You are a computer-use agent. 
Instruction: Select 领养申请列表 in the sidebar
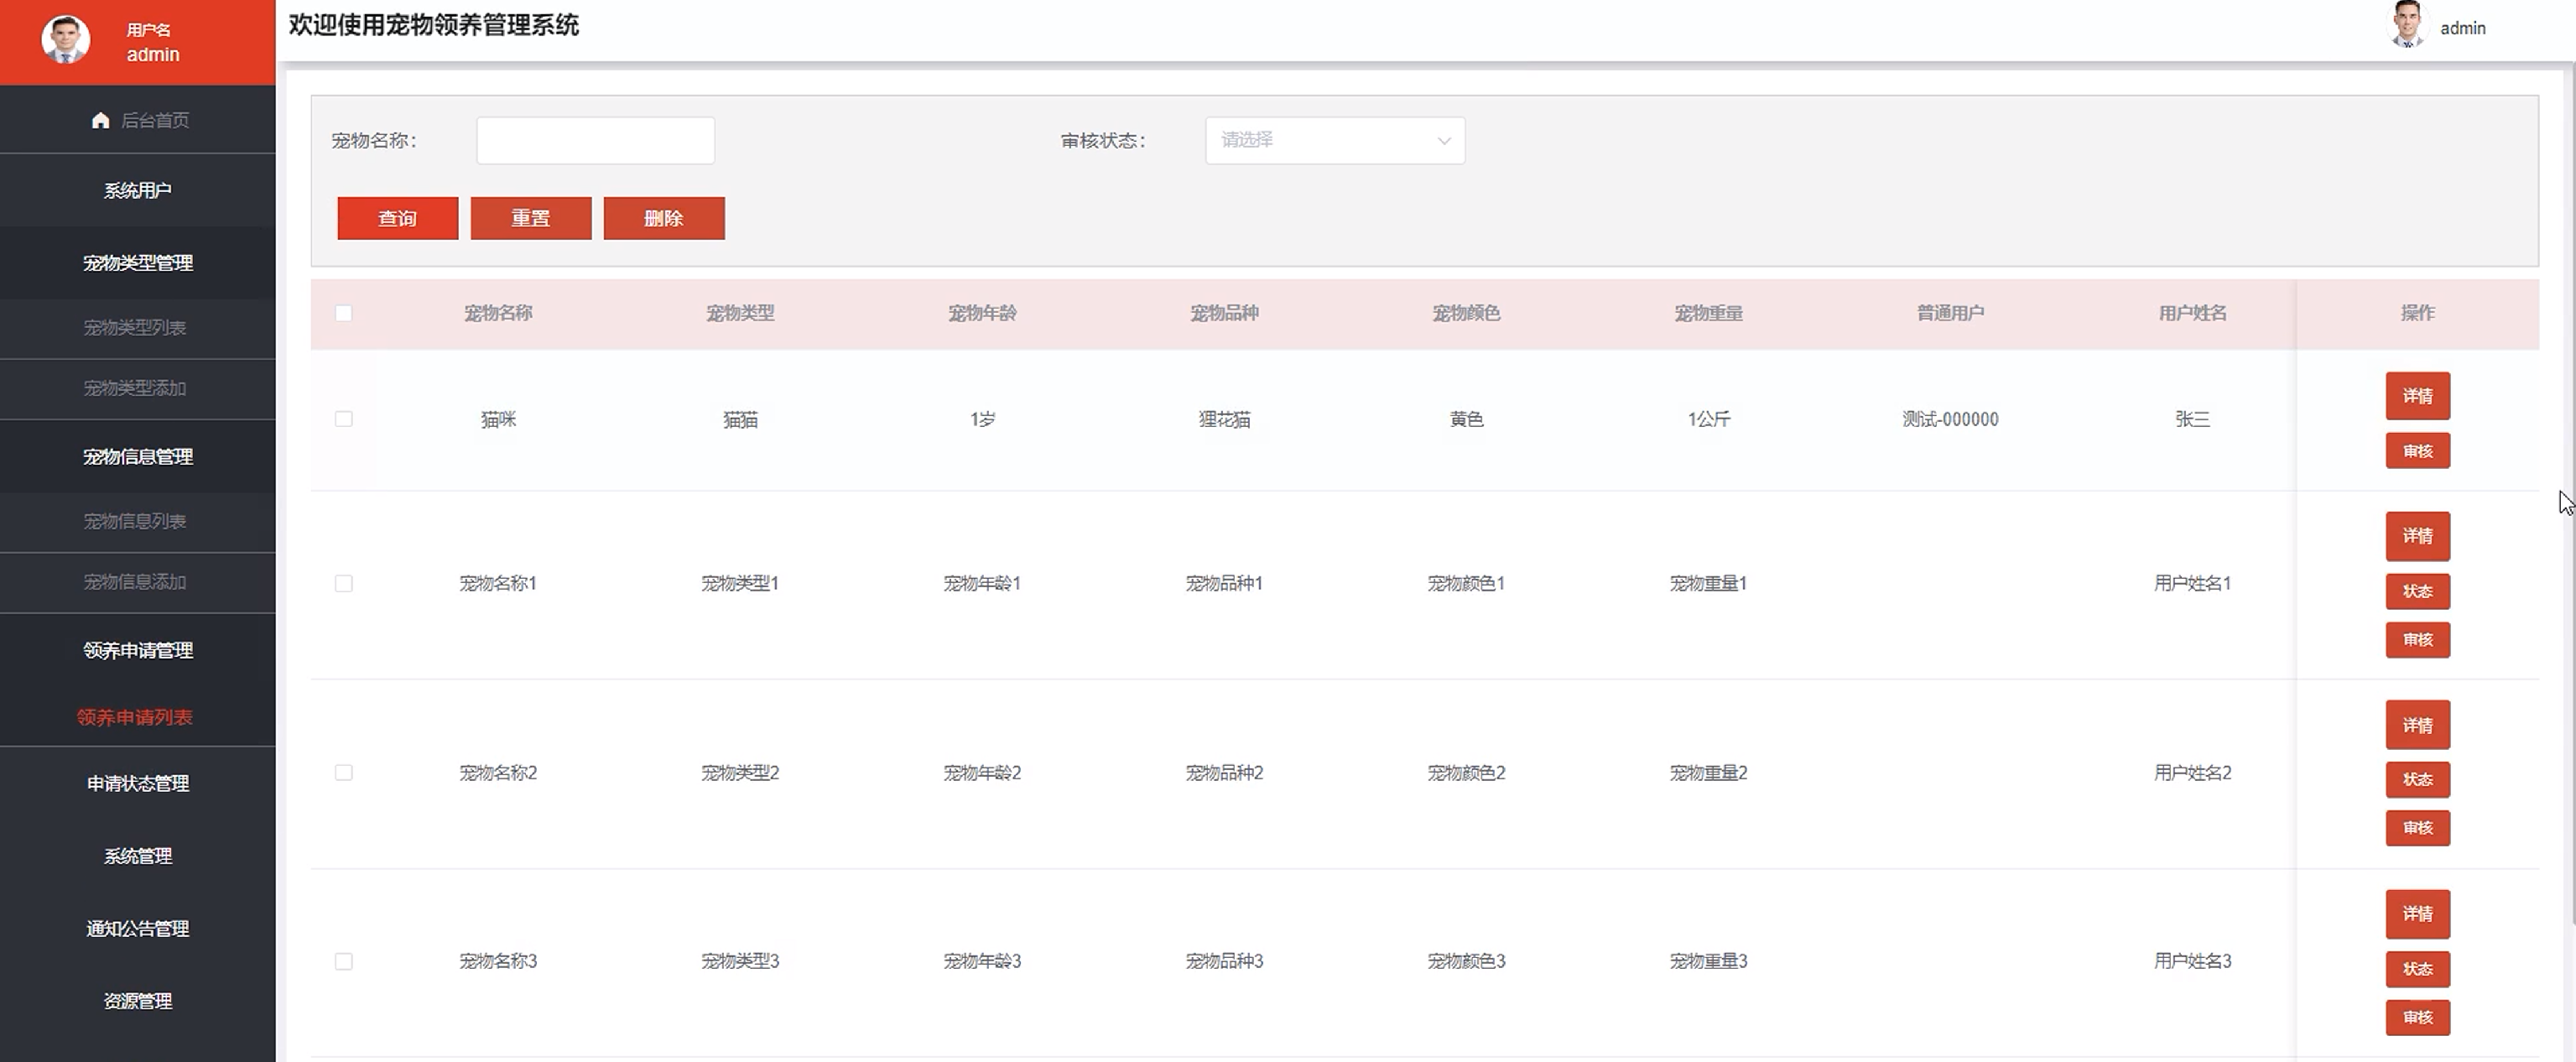pos(135,717)
